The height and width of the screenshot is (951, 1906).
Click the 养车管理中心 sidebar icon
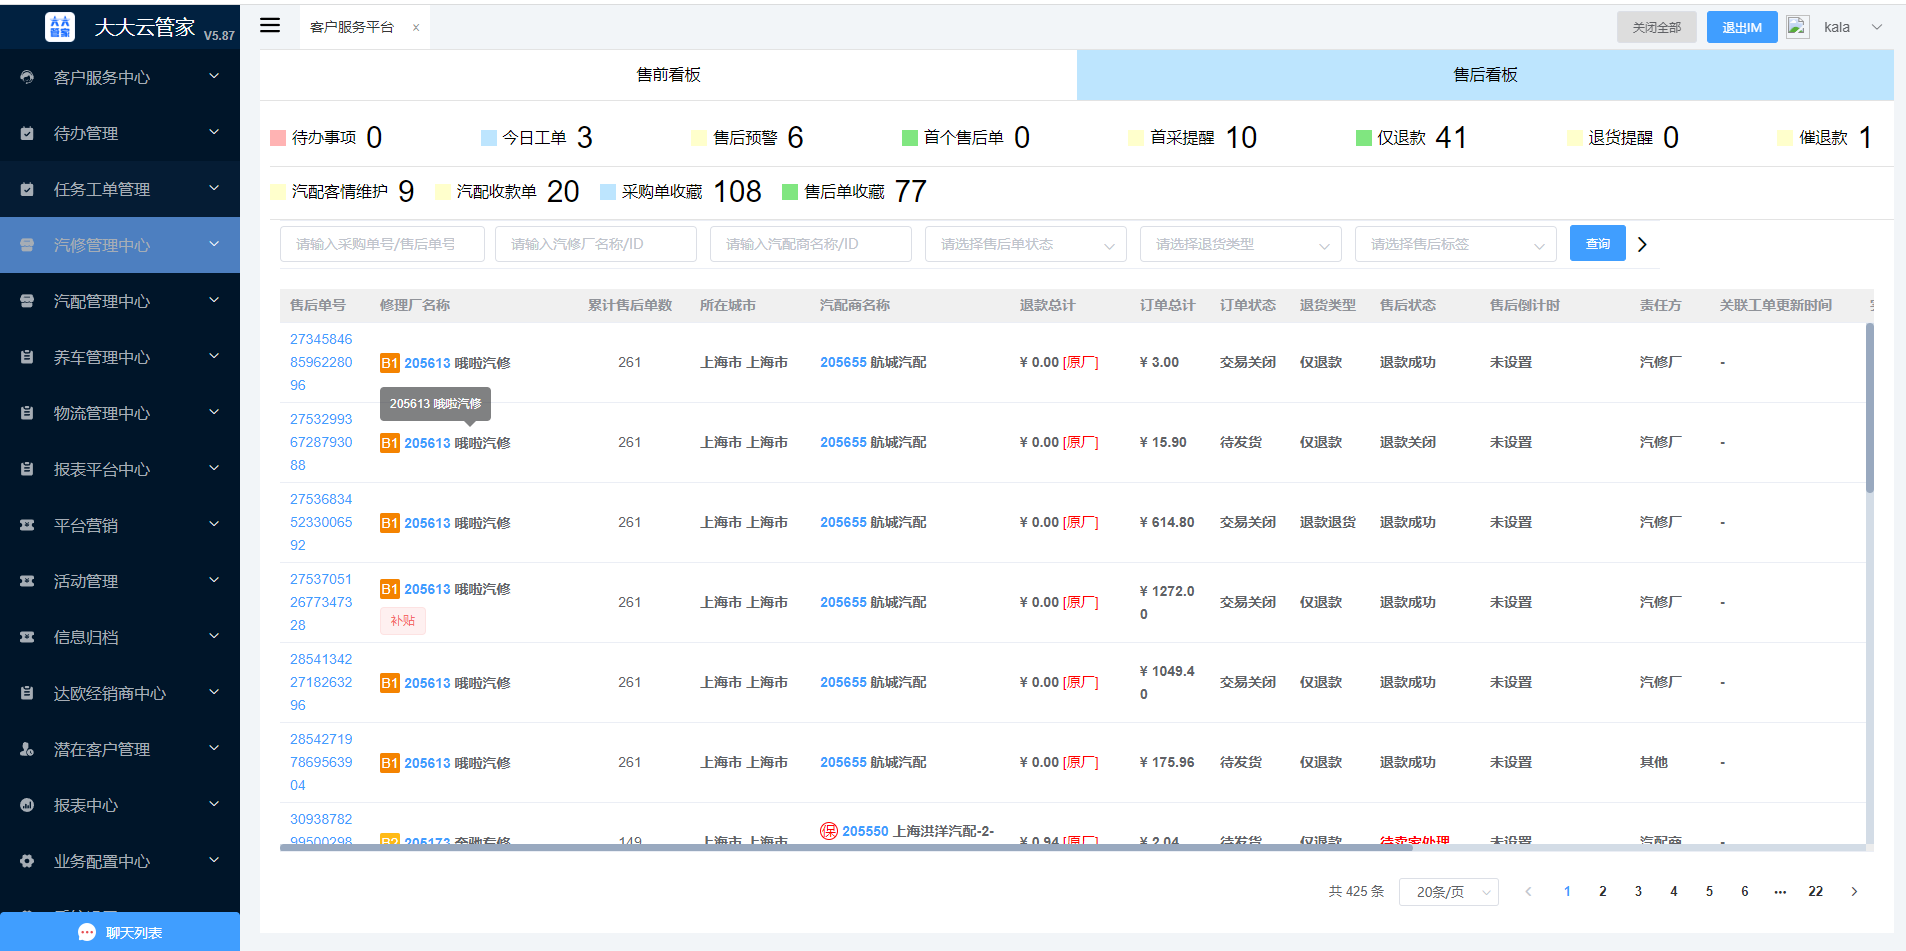coord(27,357)
